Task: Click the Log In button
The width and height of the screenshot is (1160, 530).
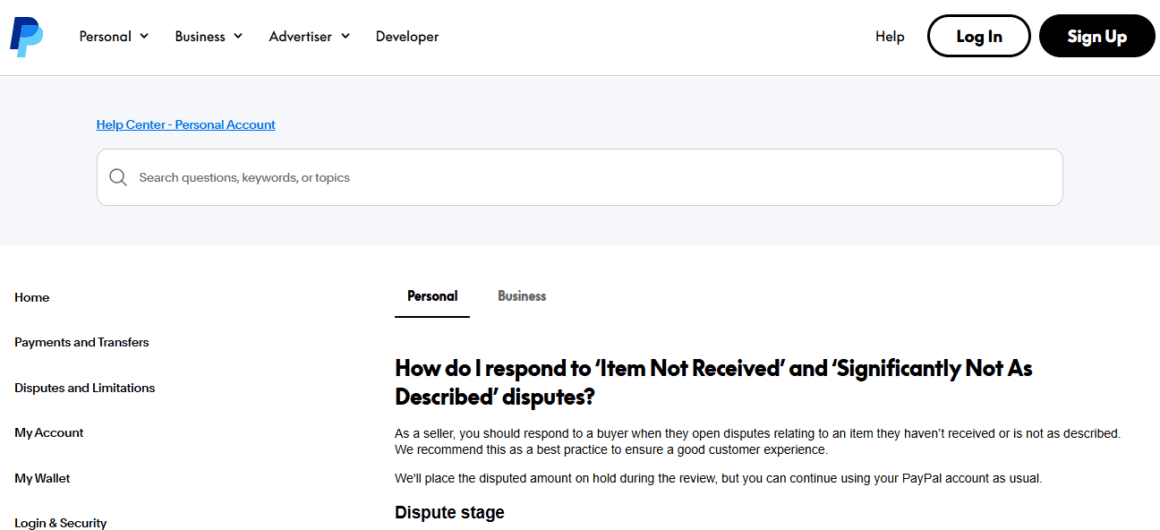Action: pos(979,36)
